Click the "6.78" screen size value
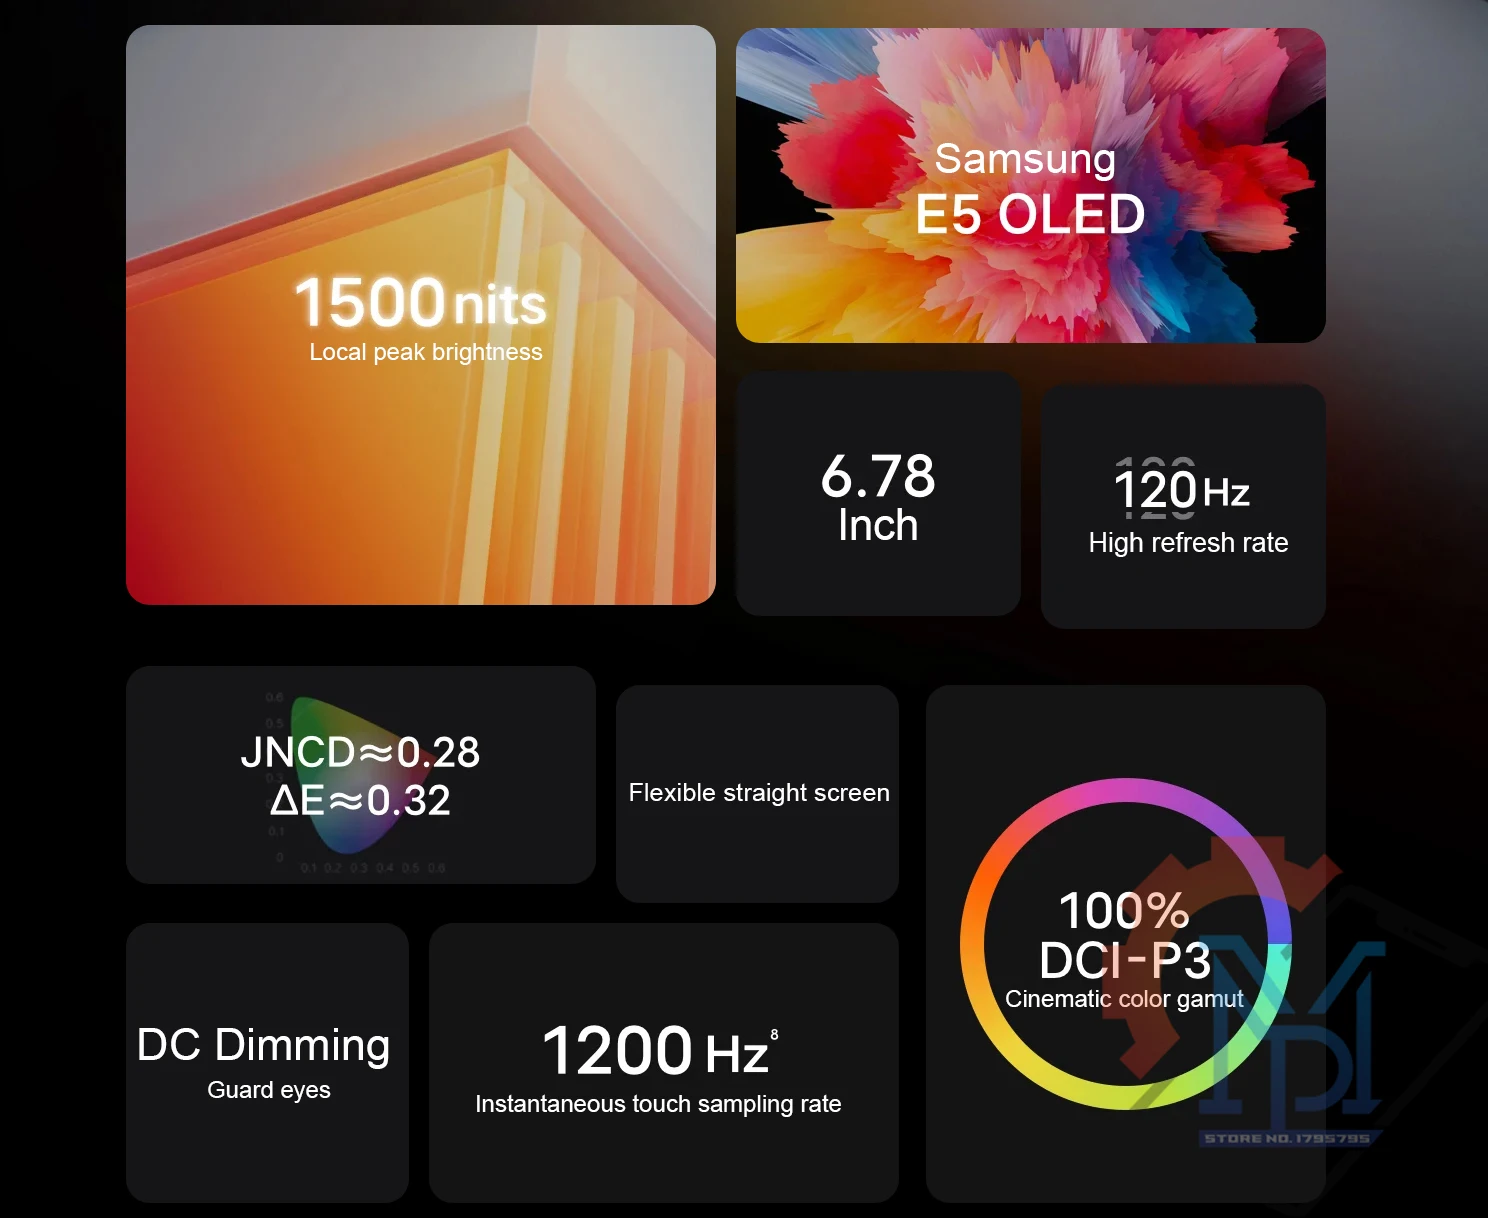 [x=878, y=476]
